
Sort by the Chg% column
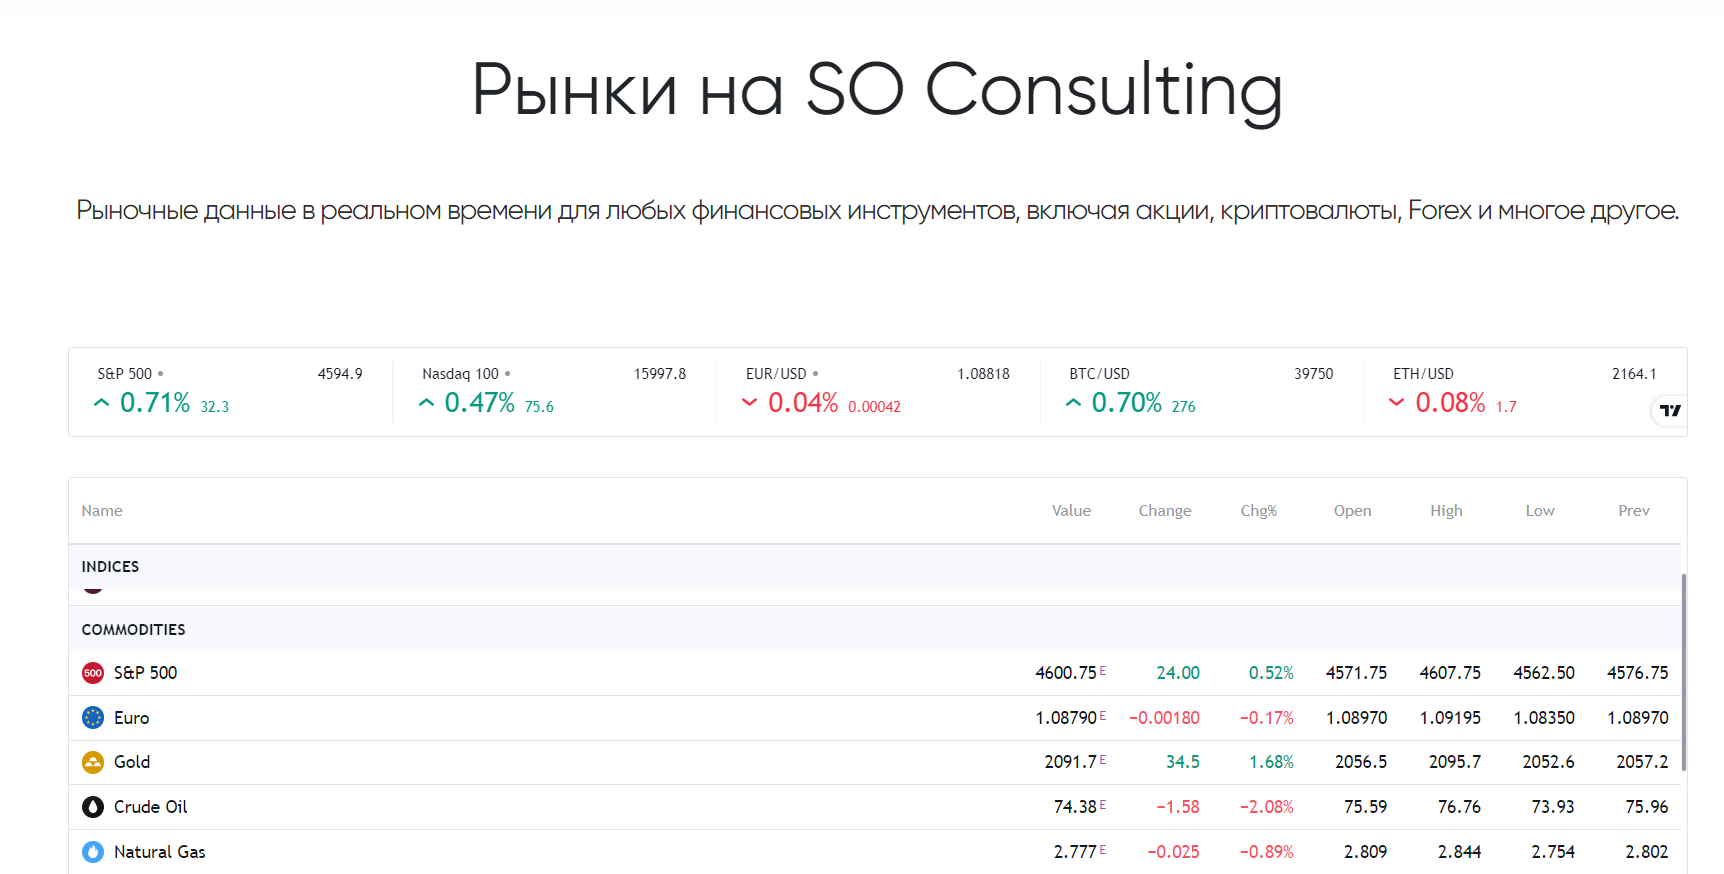coord(1258,511)
